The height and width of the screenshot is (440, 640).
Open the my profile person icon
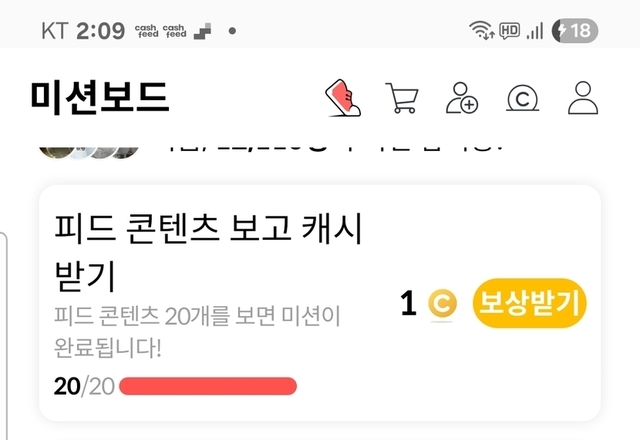583,98
